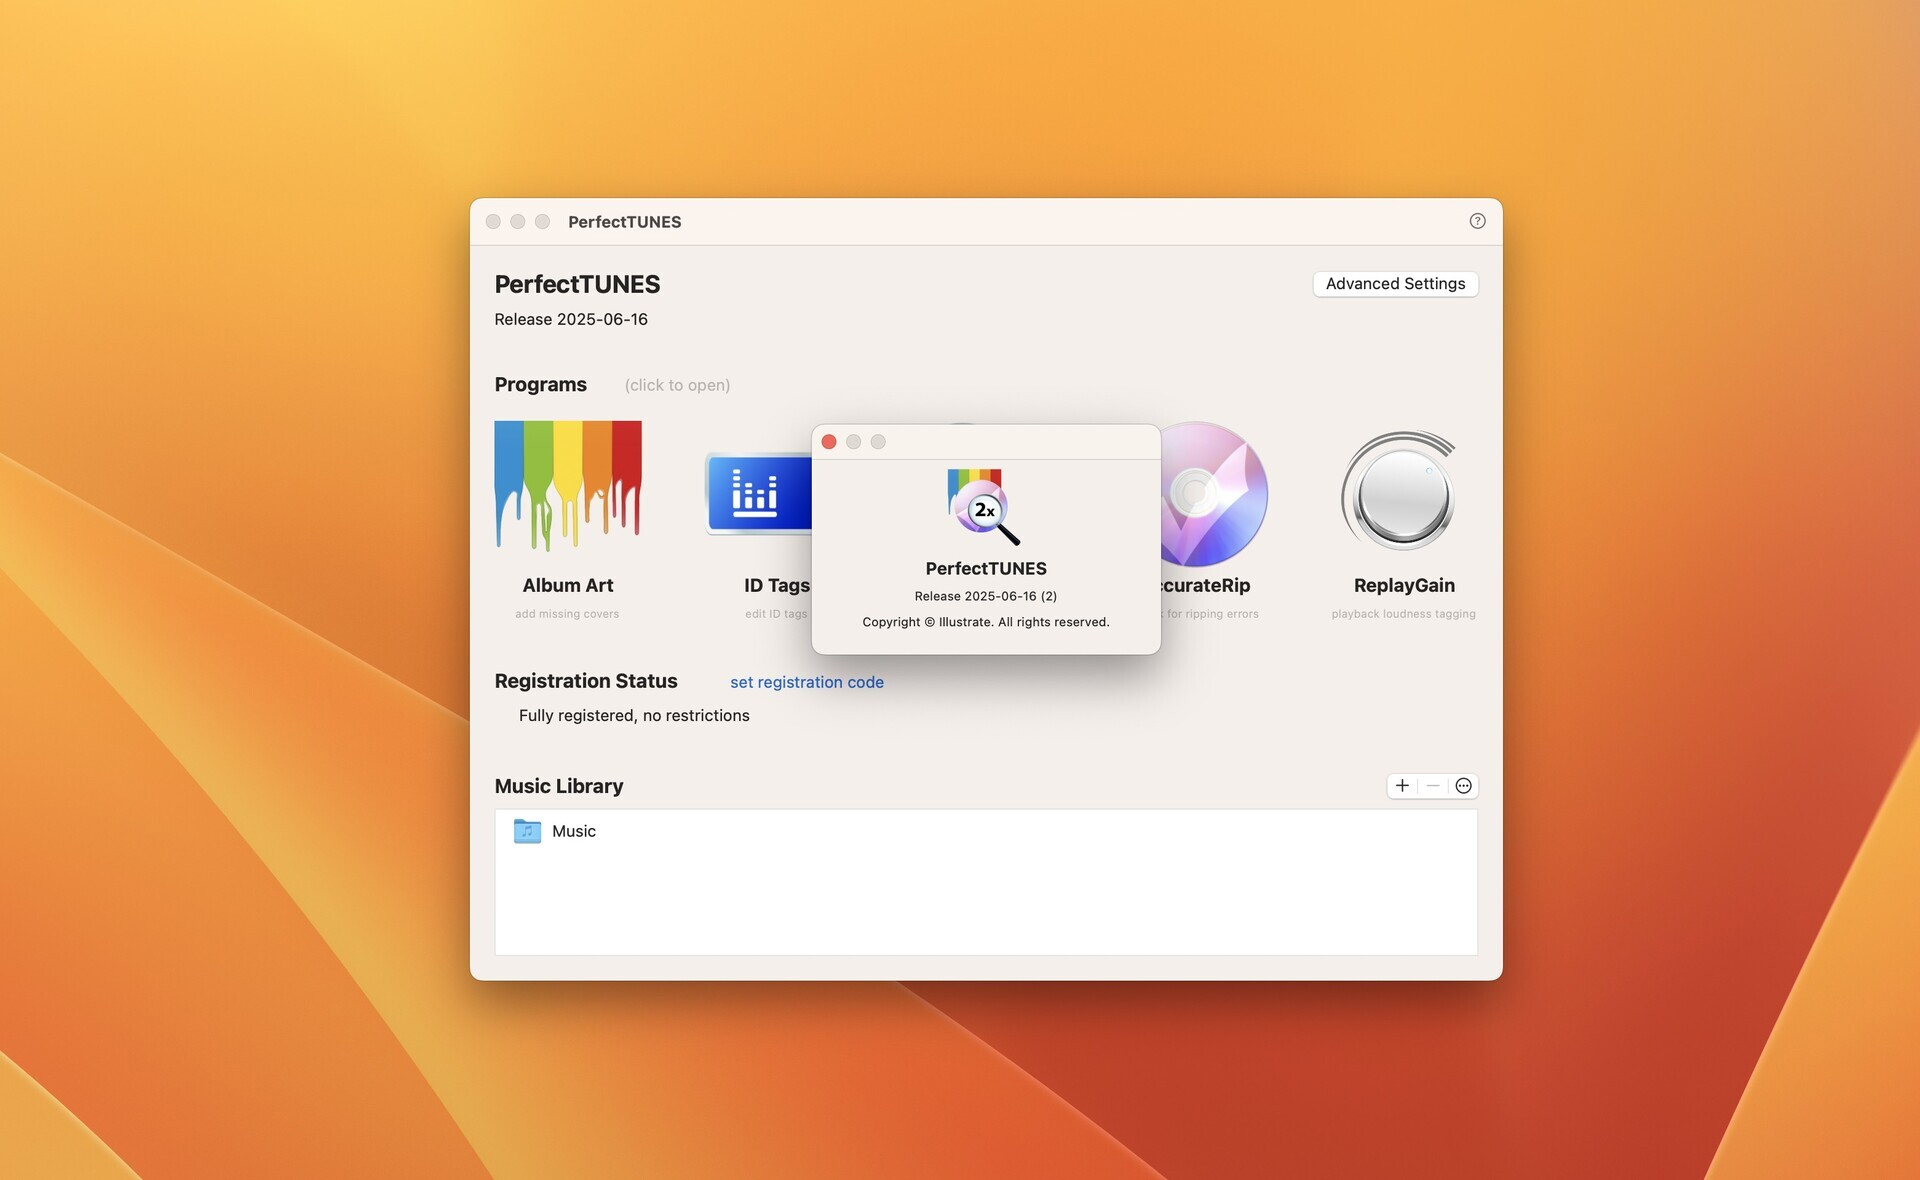The image size is (1920, 1180).
Task: Click the set registration code link
Action: [806, 682]
